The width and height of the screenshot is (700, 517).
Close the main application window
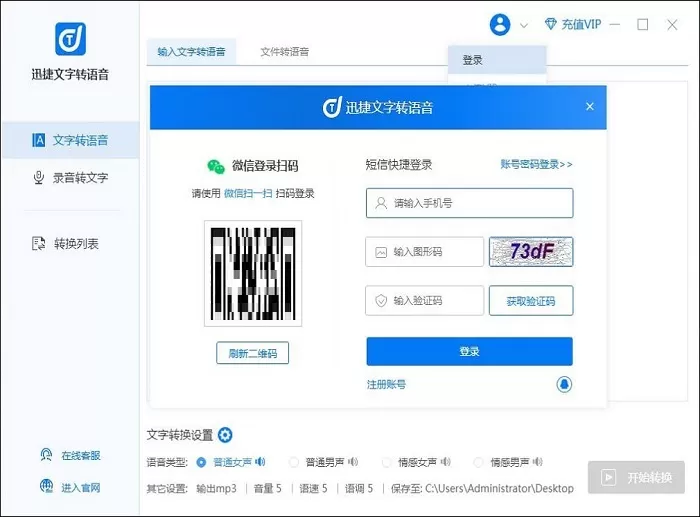(672, 25)
